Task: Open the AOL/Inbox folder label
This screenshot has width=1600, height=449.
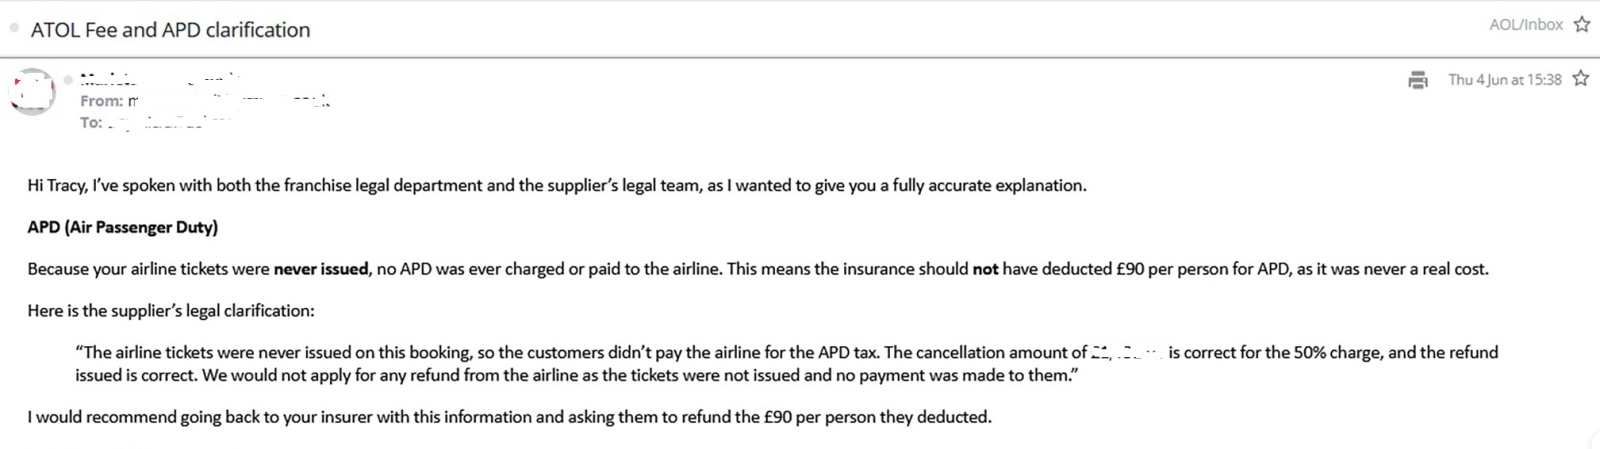Action: coord(1526,25)
